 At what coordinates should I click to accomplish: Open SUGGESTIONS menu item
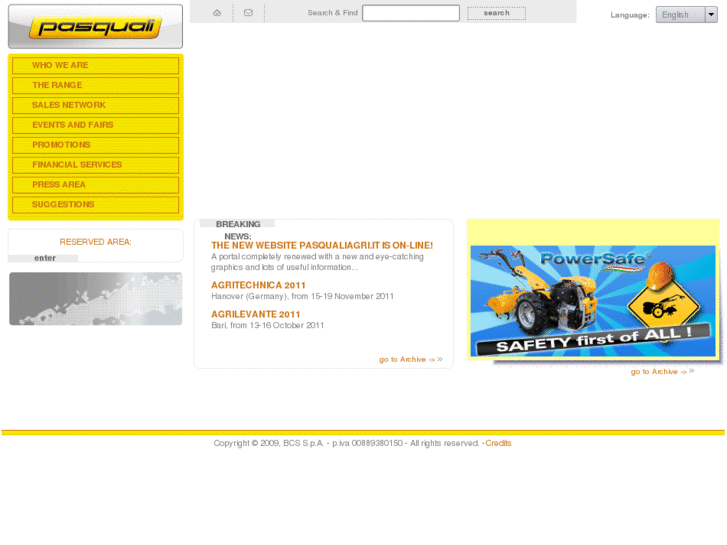click(96, 205)
